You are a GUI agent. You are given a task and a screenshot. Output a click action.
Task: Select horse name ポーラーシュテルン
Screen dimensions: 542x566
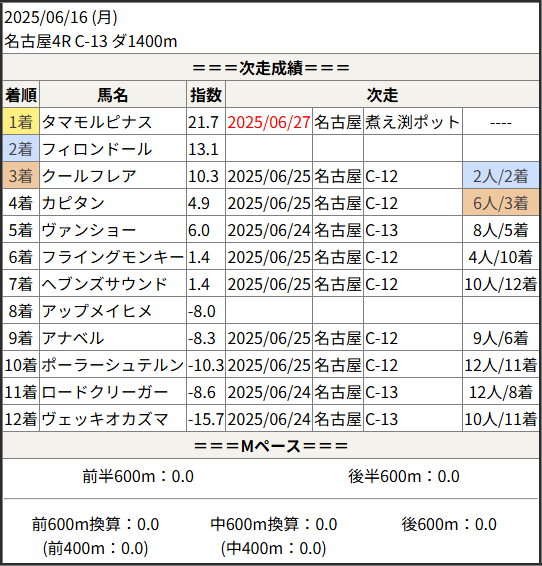coord(113,365)
